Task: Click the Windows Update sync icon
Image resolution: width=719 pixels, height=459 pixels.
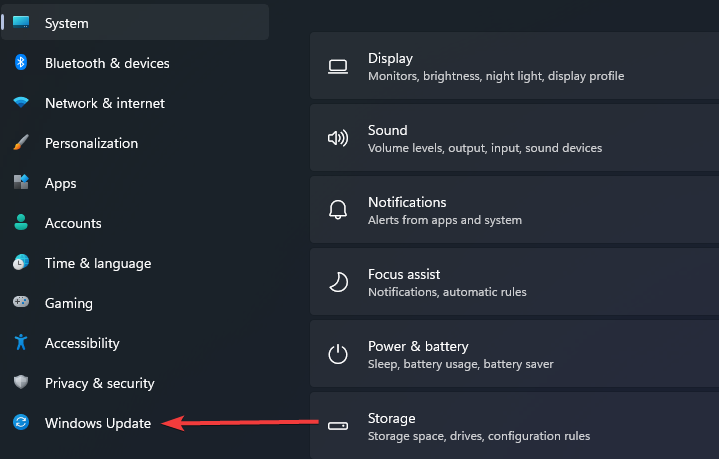Action: (21, 422)
